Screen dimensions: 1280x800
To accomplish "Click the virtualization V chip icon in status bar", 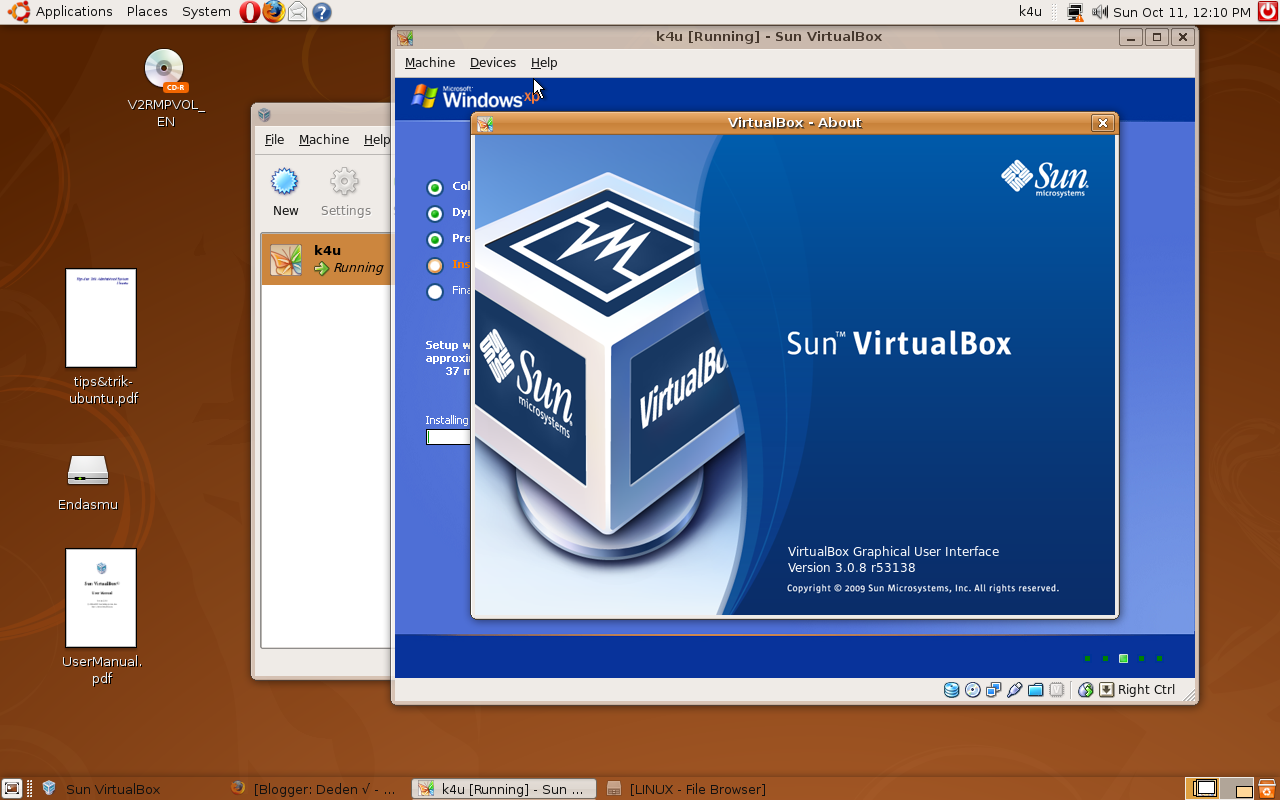I will coord(1056,690).
